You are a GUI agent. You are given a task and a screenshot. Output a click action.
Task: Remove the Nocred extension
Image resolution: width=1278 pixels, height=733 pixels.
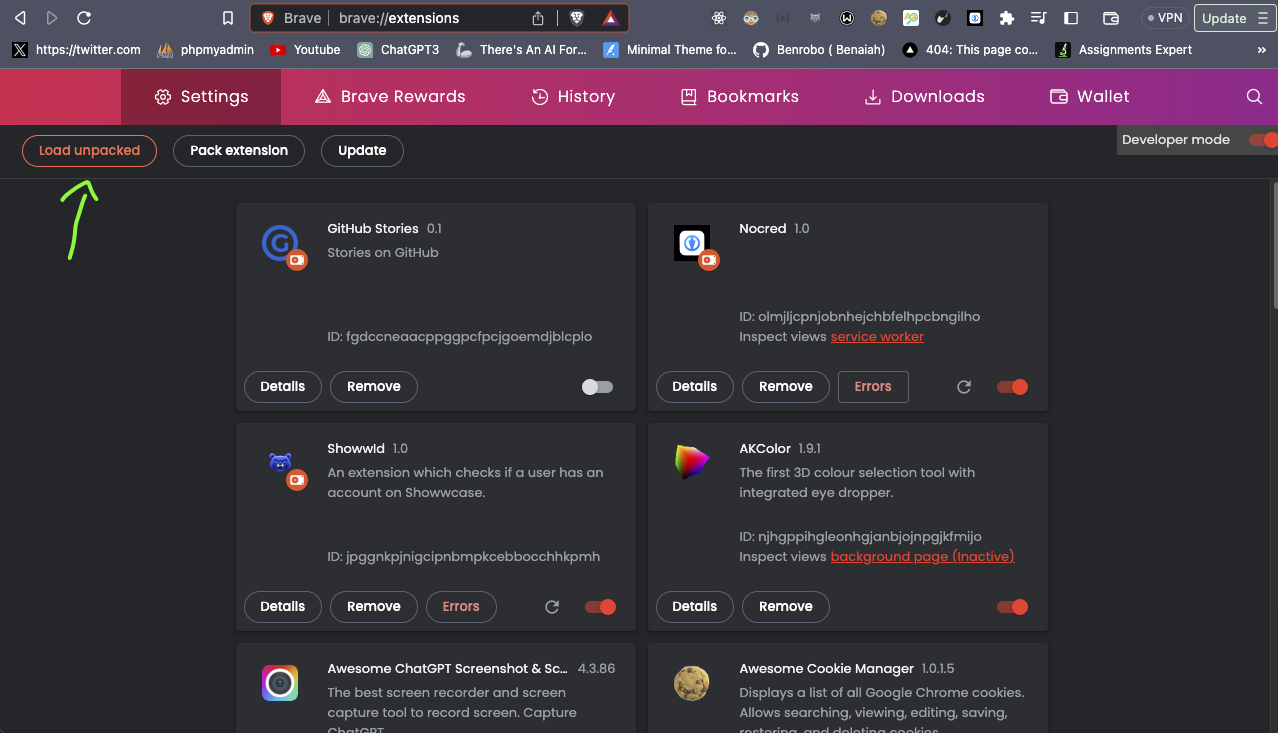(x=786, y=386)
